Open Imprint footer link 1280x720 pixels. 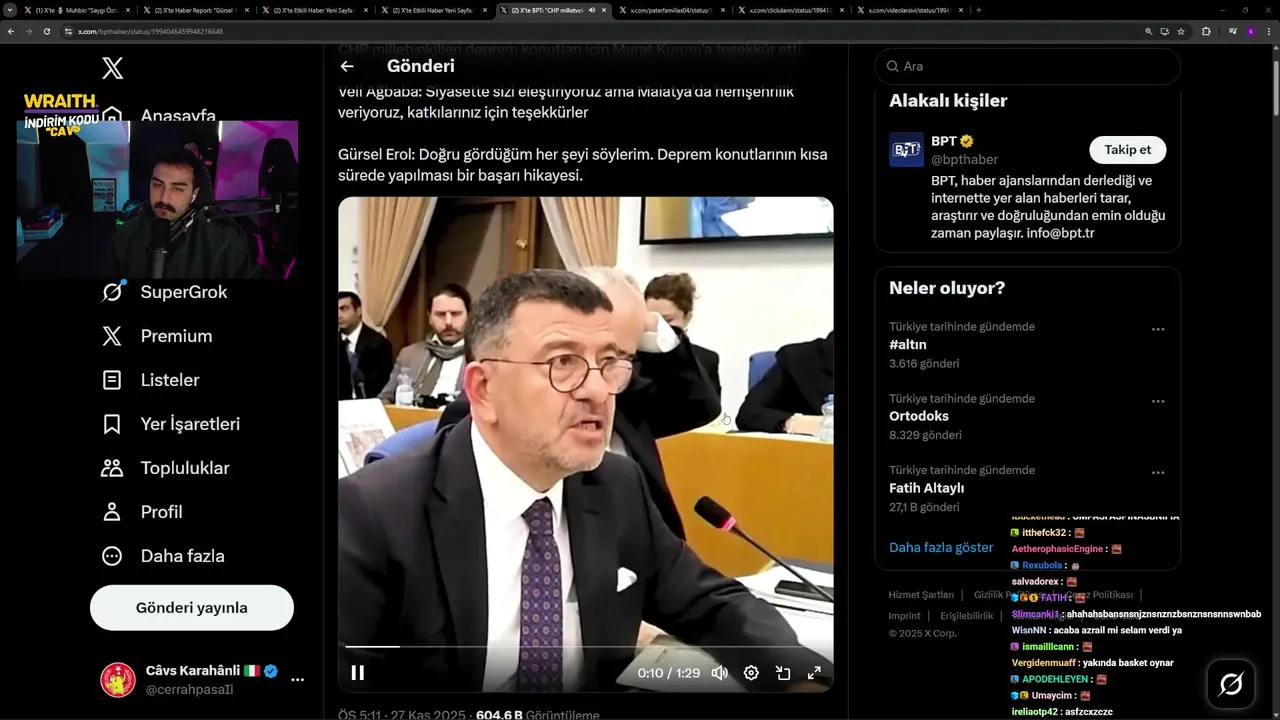pyautogui.click(x=904, y=616)
